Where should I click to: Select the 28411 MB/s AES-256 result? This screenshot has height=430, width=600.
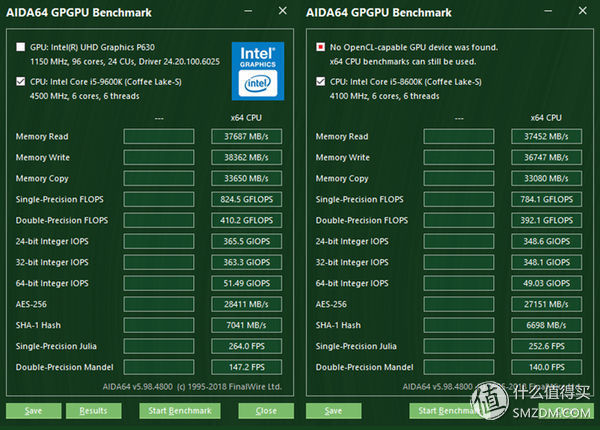tap(246, 305)
